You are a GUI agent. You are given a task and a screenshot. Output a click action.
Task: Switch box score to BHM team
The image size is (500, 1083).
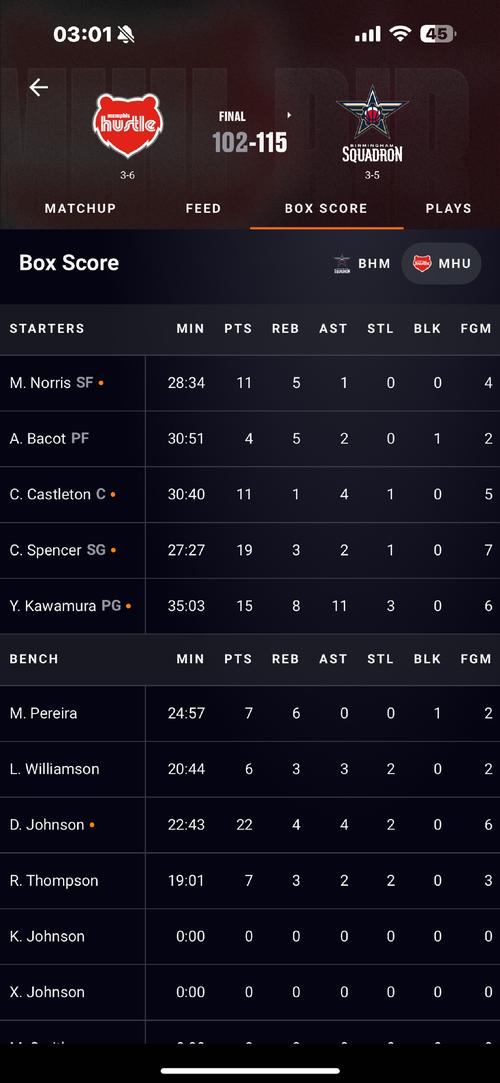(x=362, y=263)
